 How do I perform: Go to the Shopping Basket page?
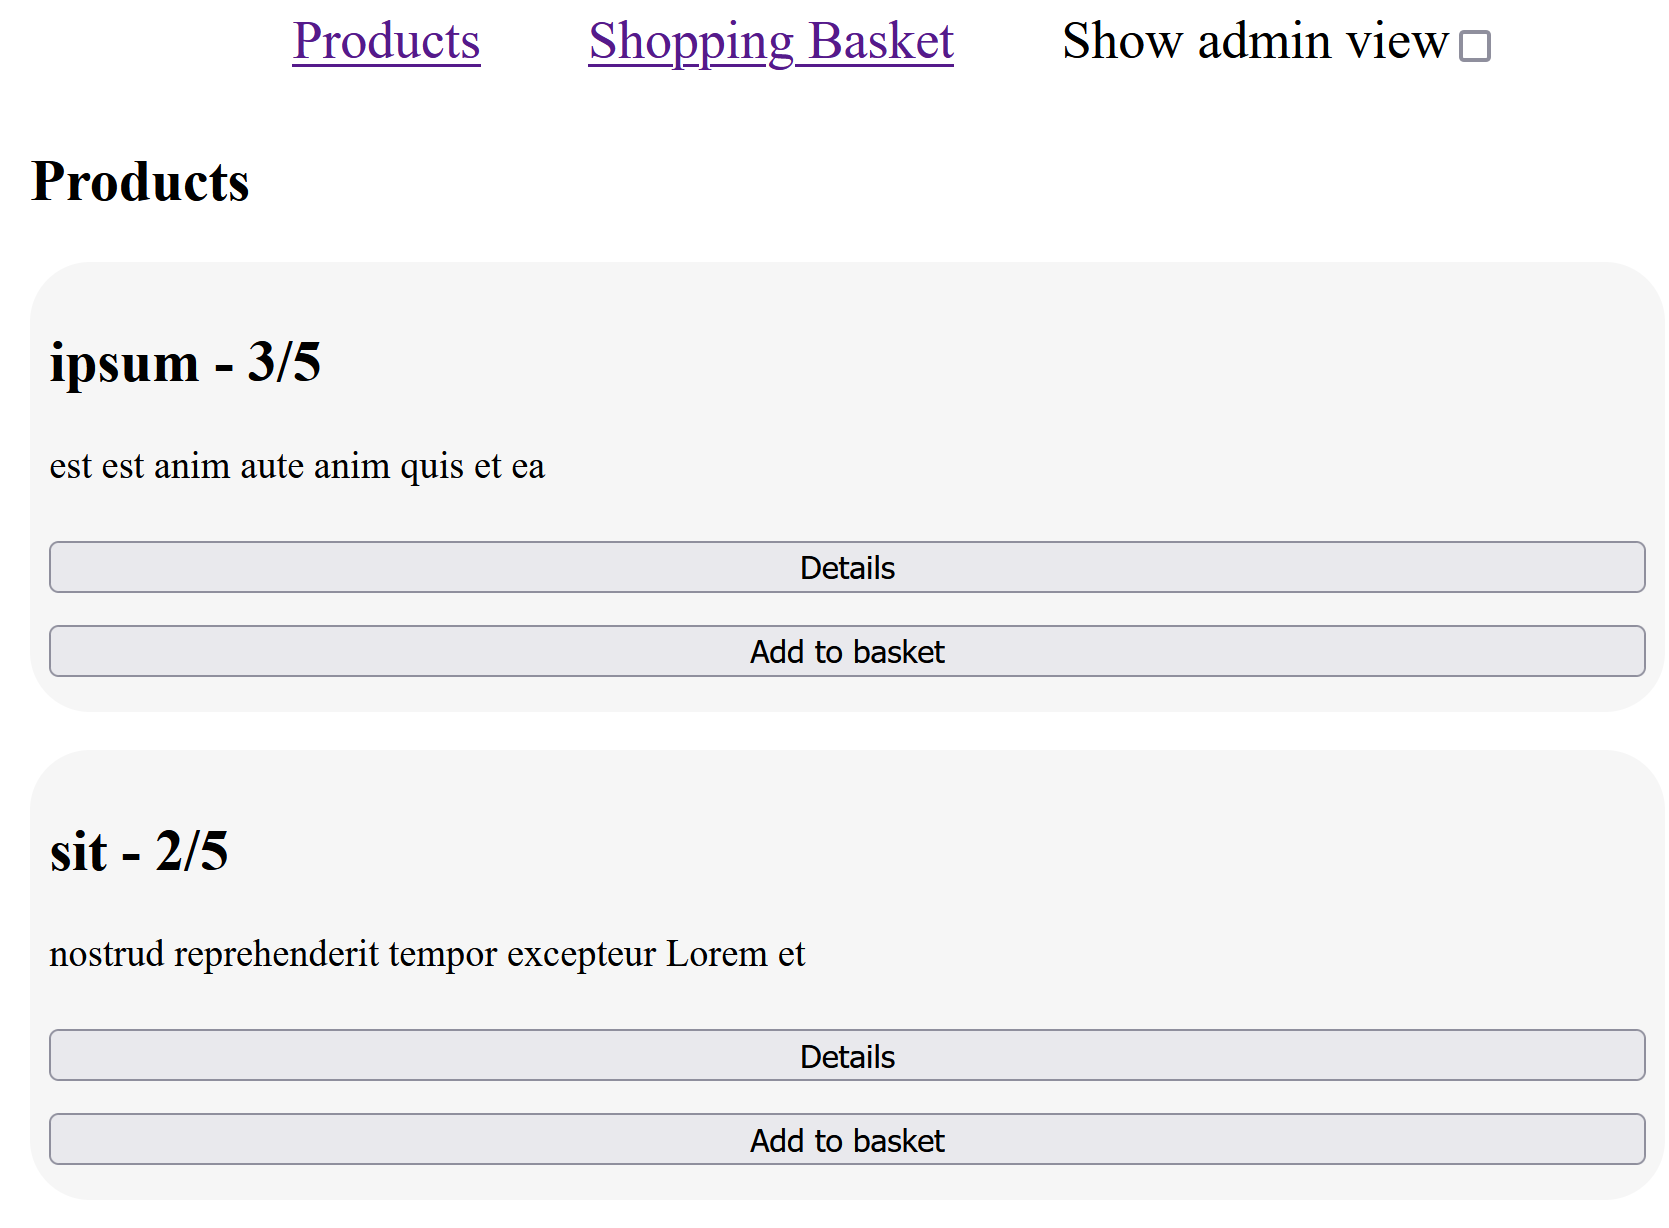point(770,42)
